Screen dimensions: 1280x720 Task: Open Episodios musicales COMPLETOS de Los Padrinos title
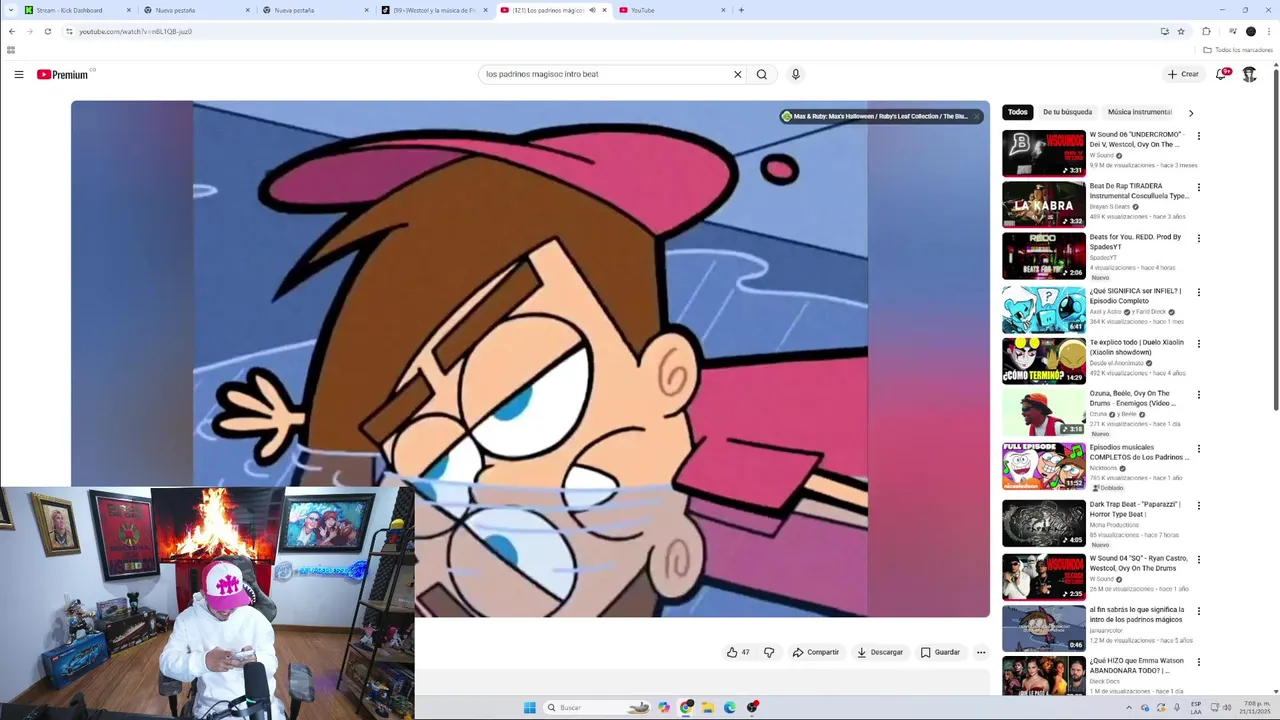click(x=1139, y=452)
